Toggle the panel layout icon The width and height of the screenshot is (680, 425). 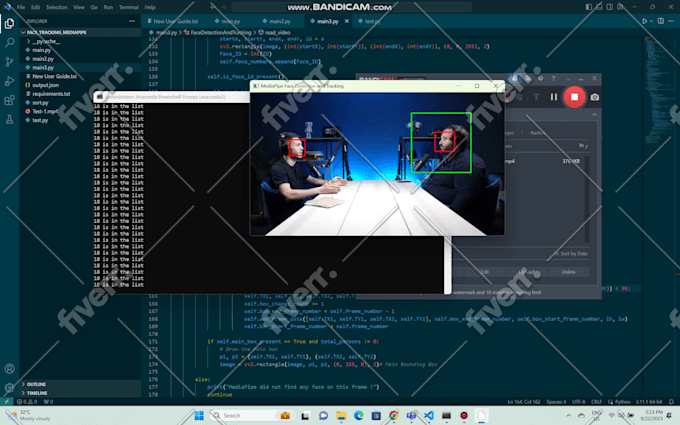point(599,7)
